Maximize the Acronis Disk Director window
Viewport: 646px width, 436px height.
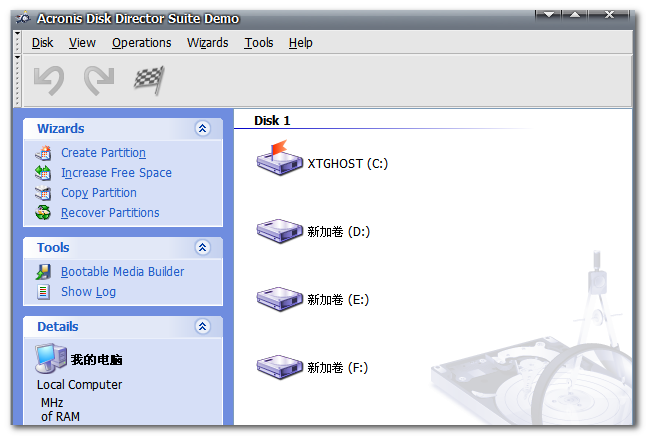click(575, 15)
